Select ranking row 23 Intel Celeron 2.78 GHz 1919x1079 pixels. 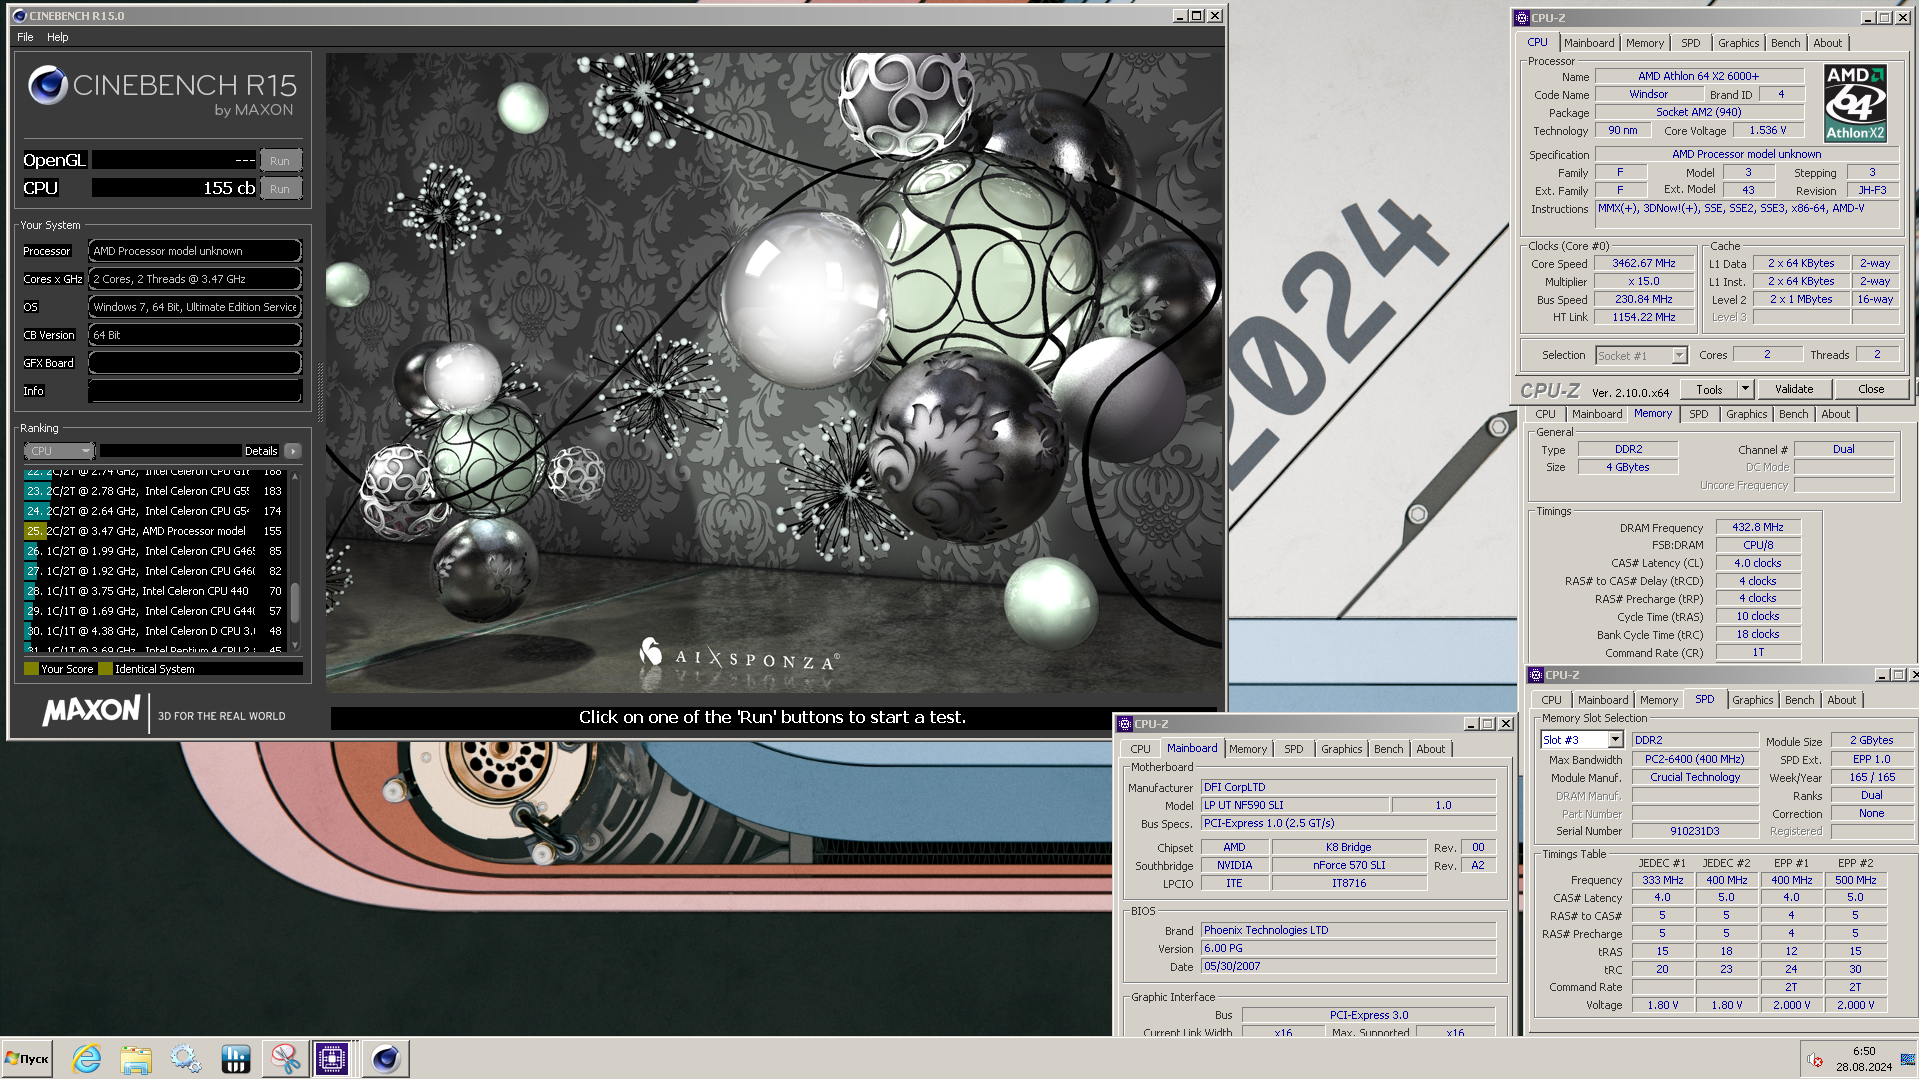[x=155, y=491]
